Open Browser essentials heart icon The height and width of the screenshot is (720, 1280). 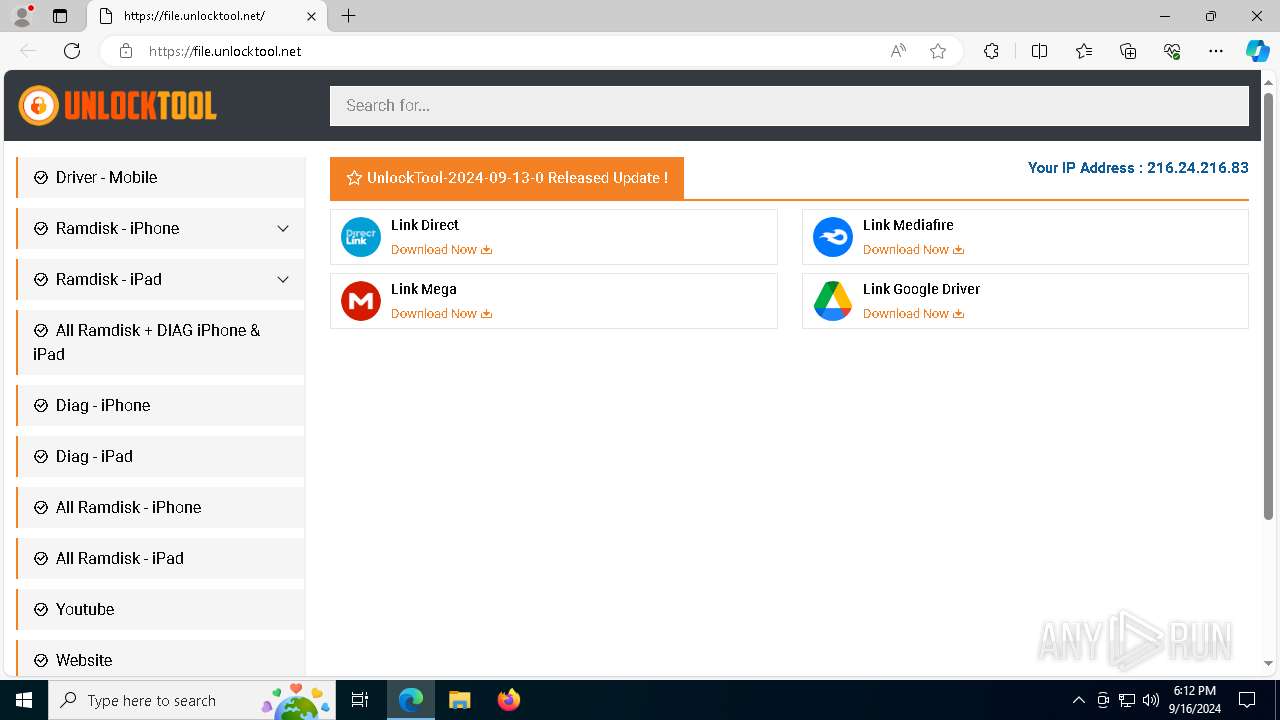click(1172, 51)
